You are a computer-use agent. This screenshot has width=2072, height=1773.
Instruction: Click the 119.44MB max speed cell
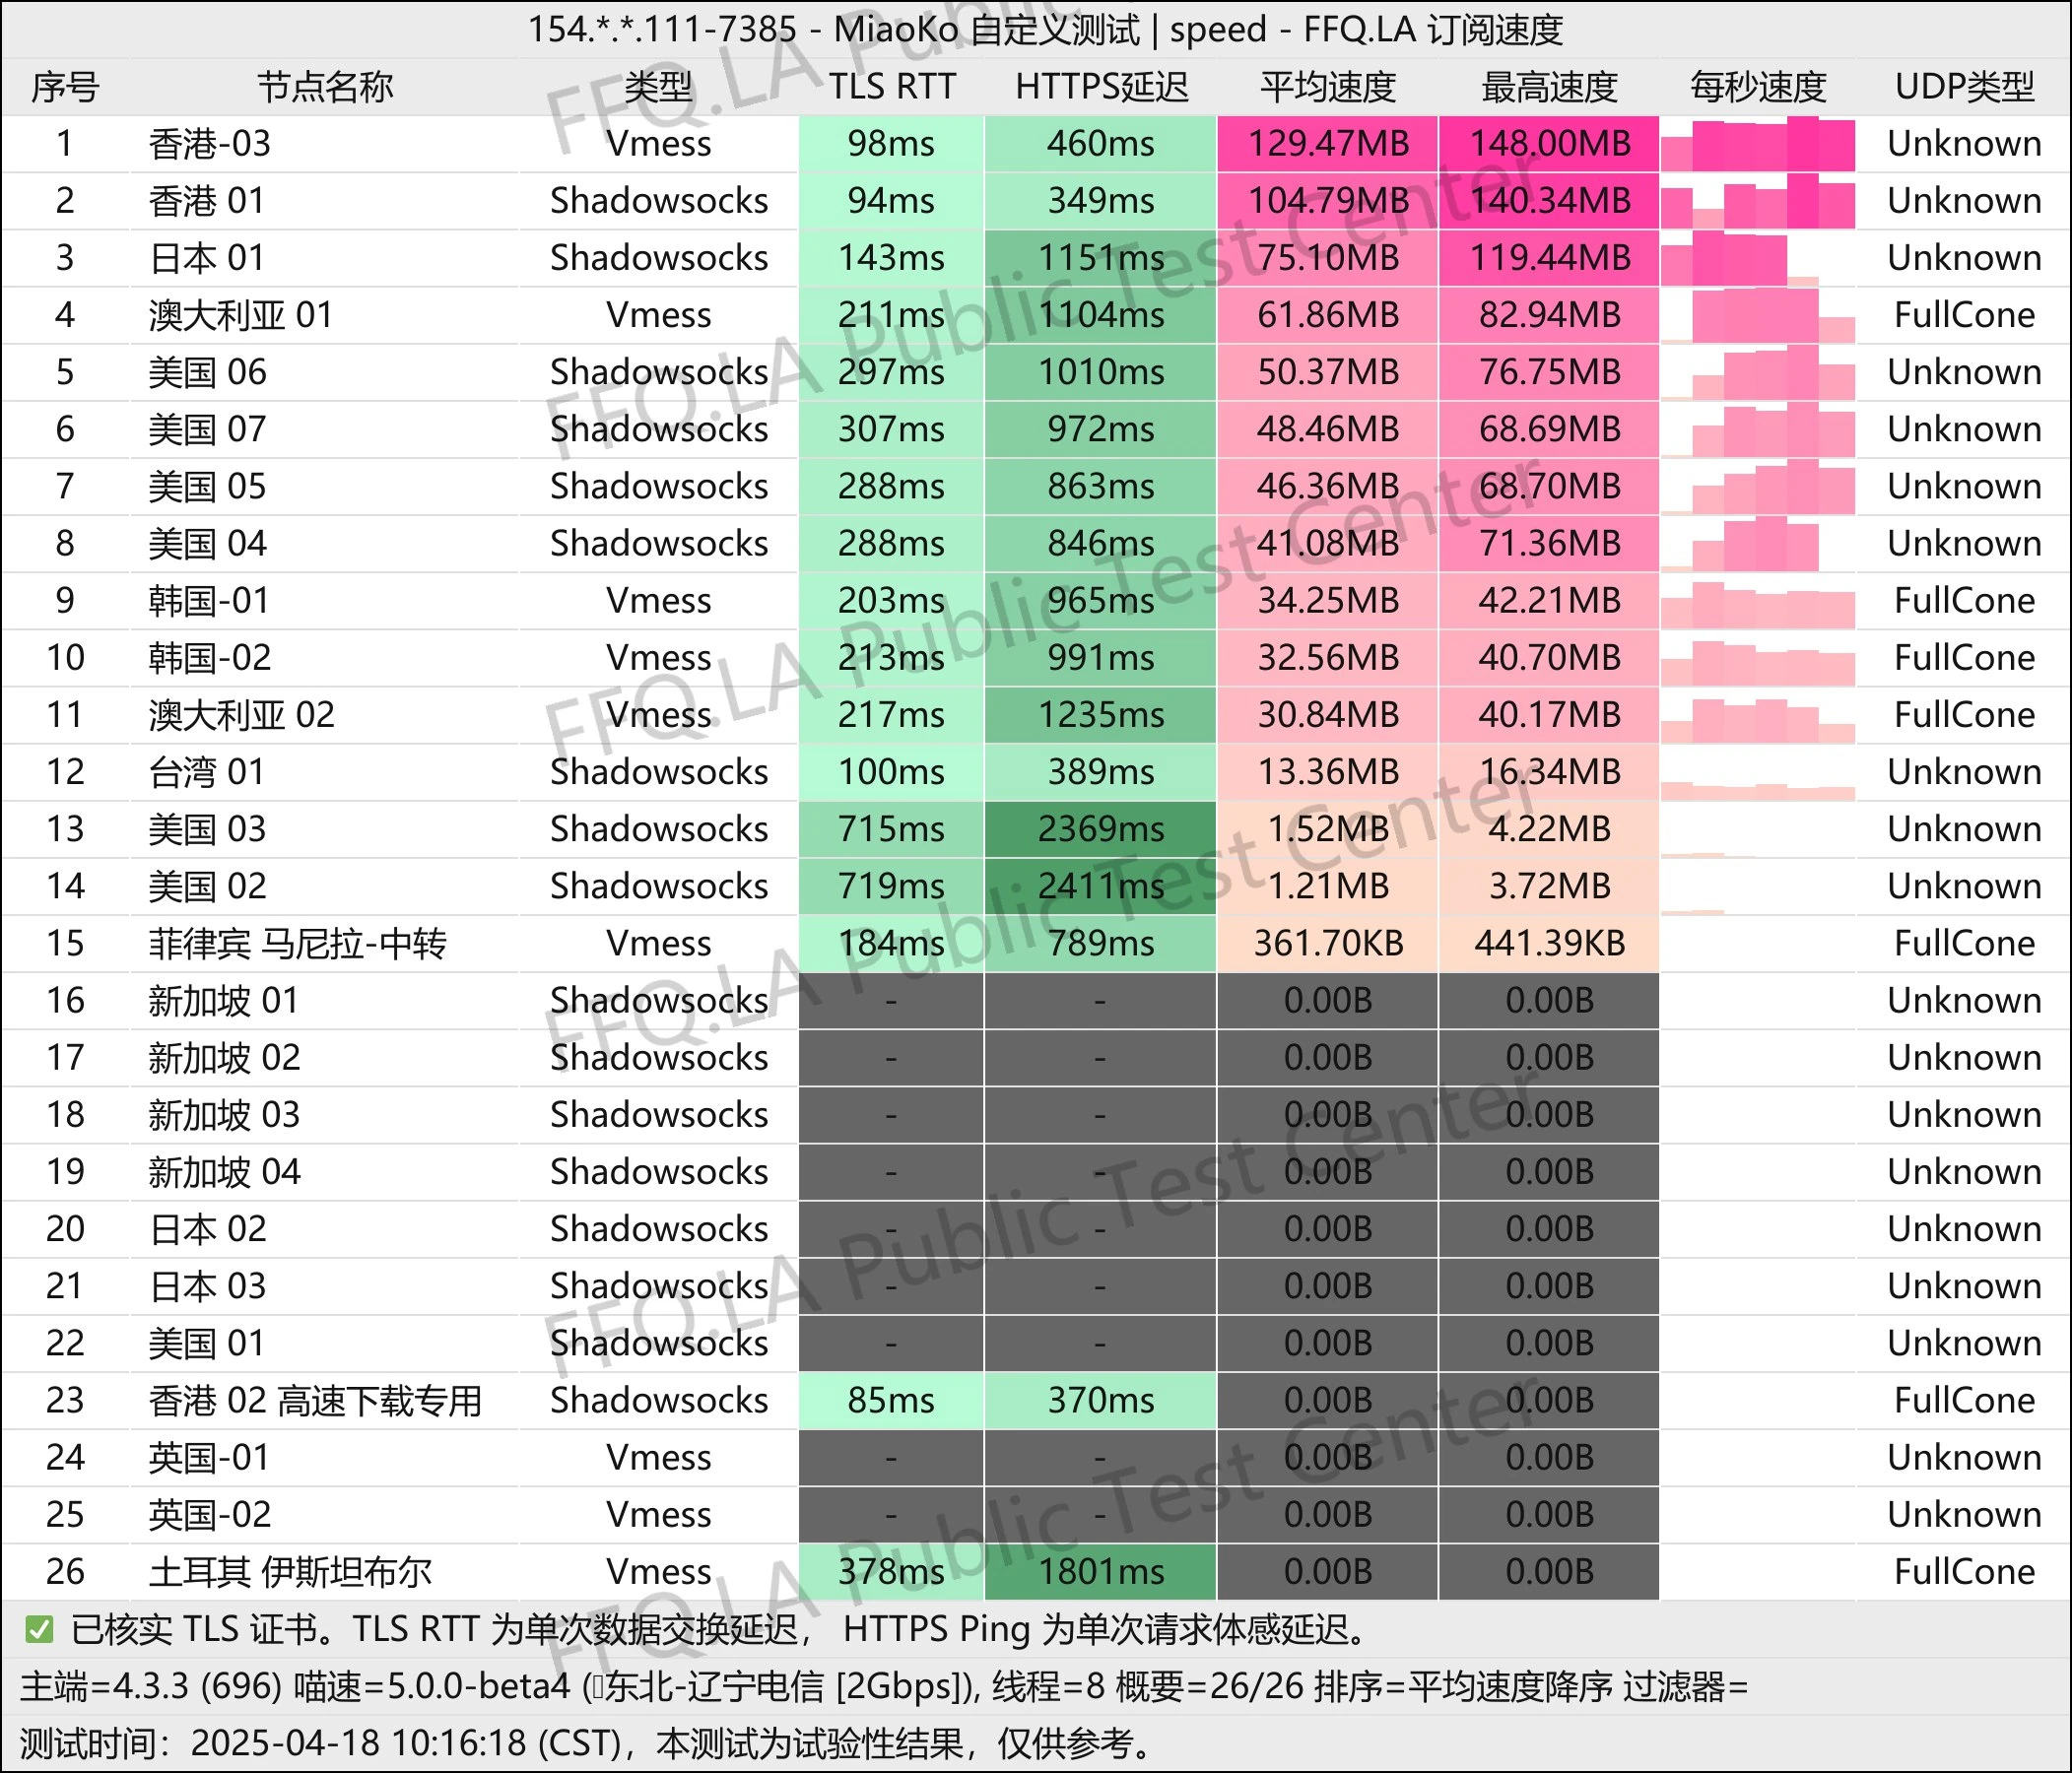[1549, 258]
